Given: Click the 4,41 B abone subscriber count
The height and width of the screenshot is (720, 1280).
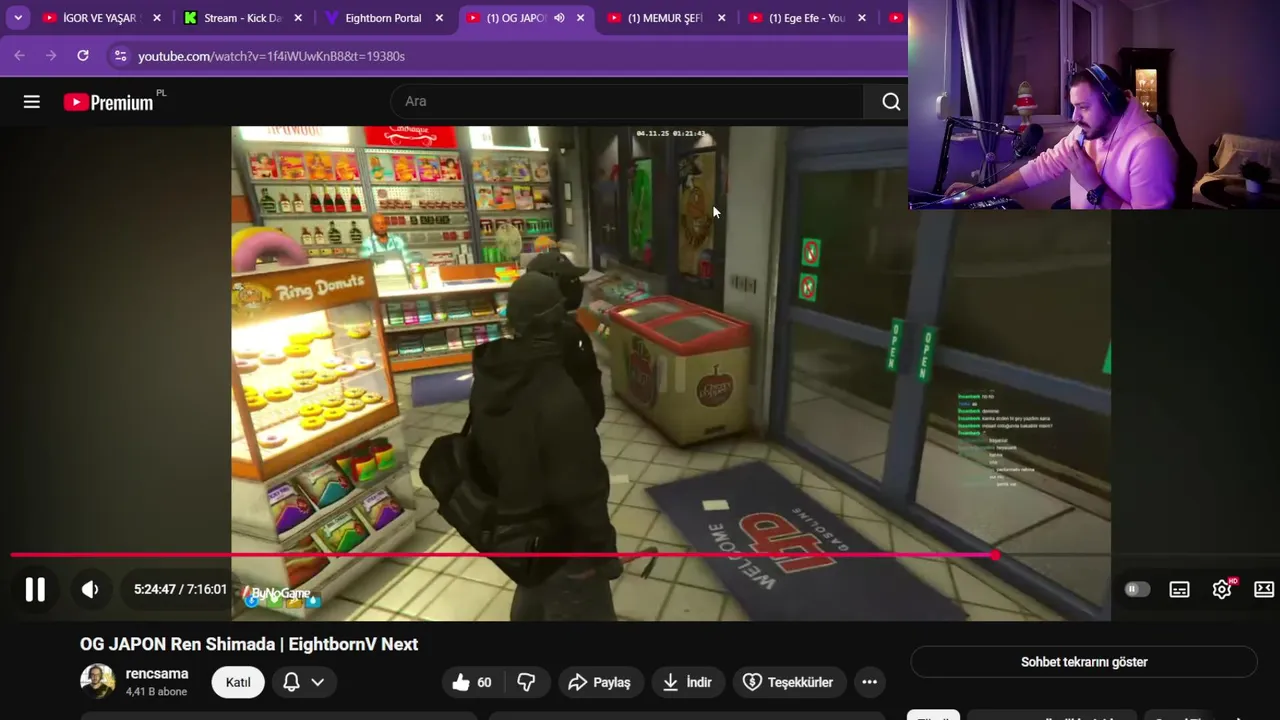Looking at the screenshot, I should [156, 691].
